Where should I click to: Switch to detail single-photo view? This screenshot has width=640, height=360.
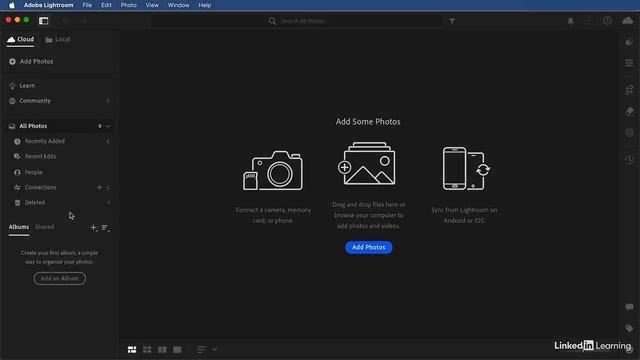point(177,350)
